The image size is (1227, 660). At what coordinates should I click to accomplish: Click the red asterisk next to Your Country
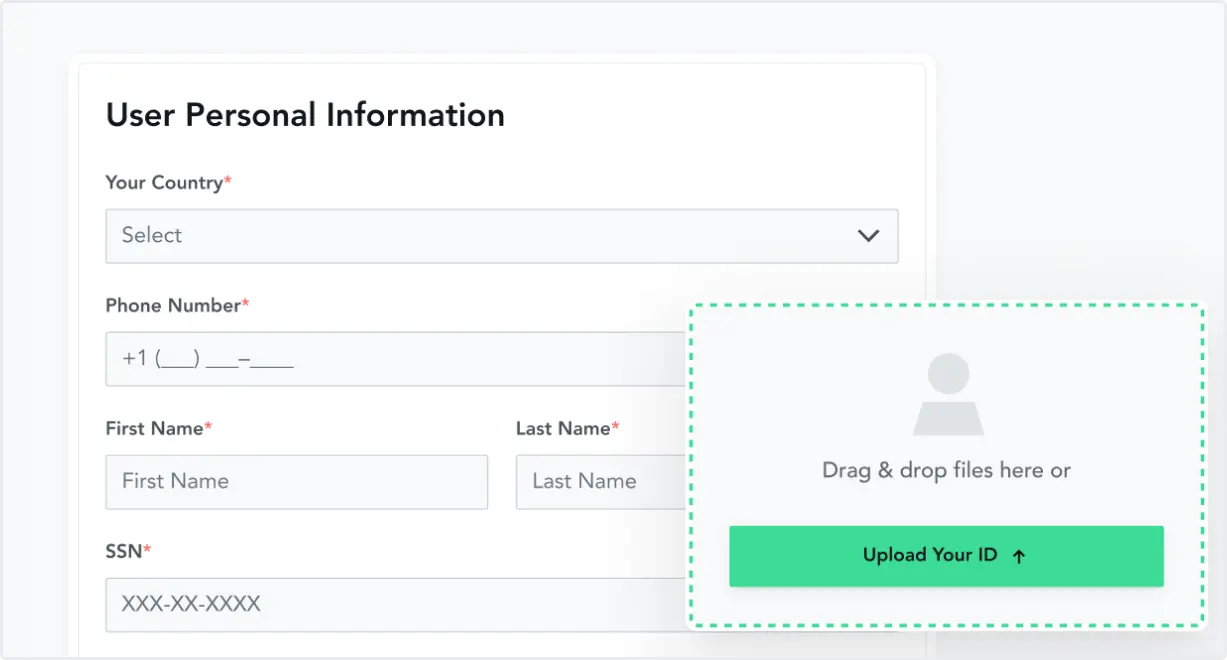228,181
